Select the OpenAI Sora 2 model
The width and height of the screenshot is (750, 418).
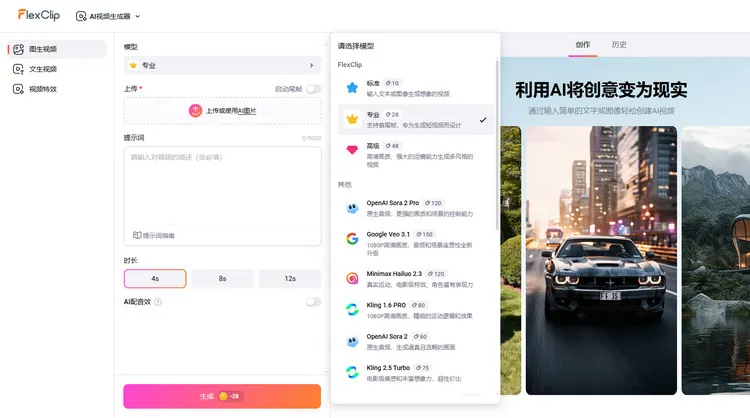click(415, 341)
